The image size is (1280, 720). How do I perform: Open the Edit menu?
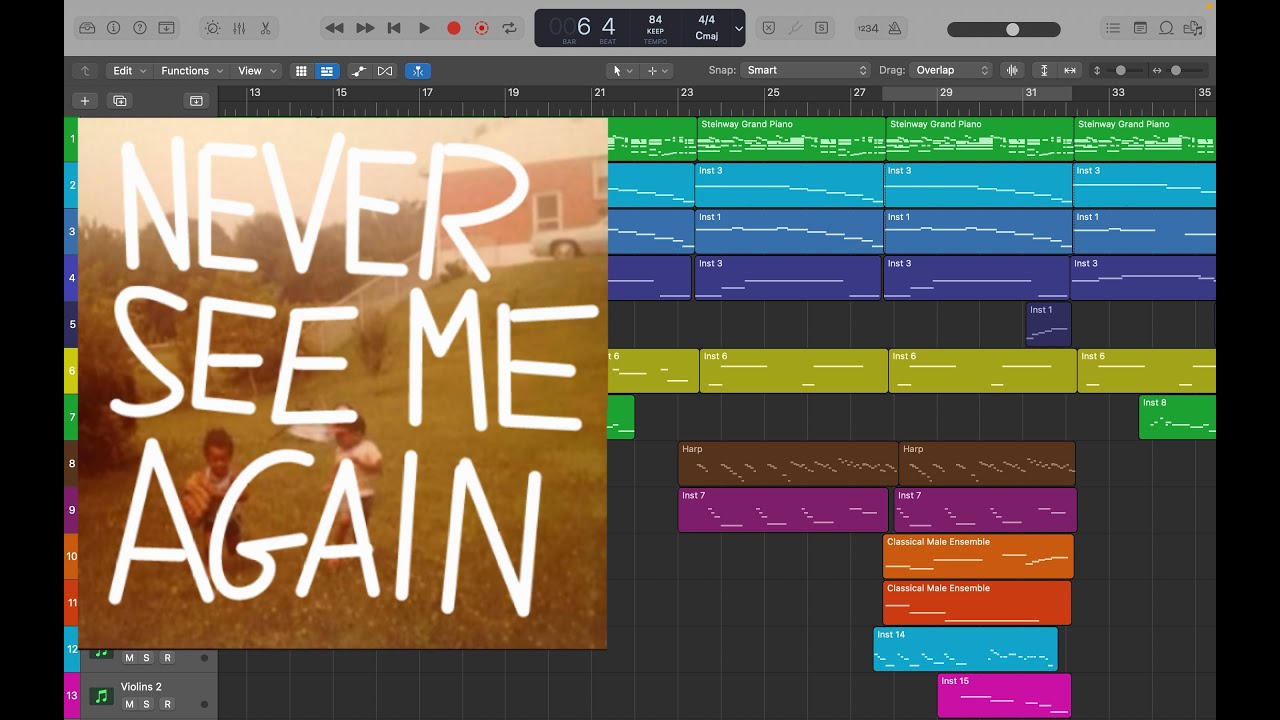[129, 71]
